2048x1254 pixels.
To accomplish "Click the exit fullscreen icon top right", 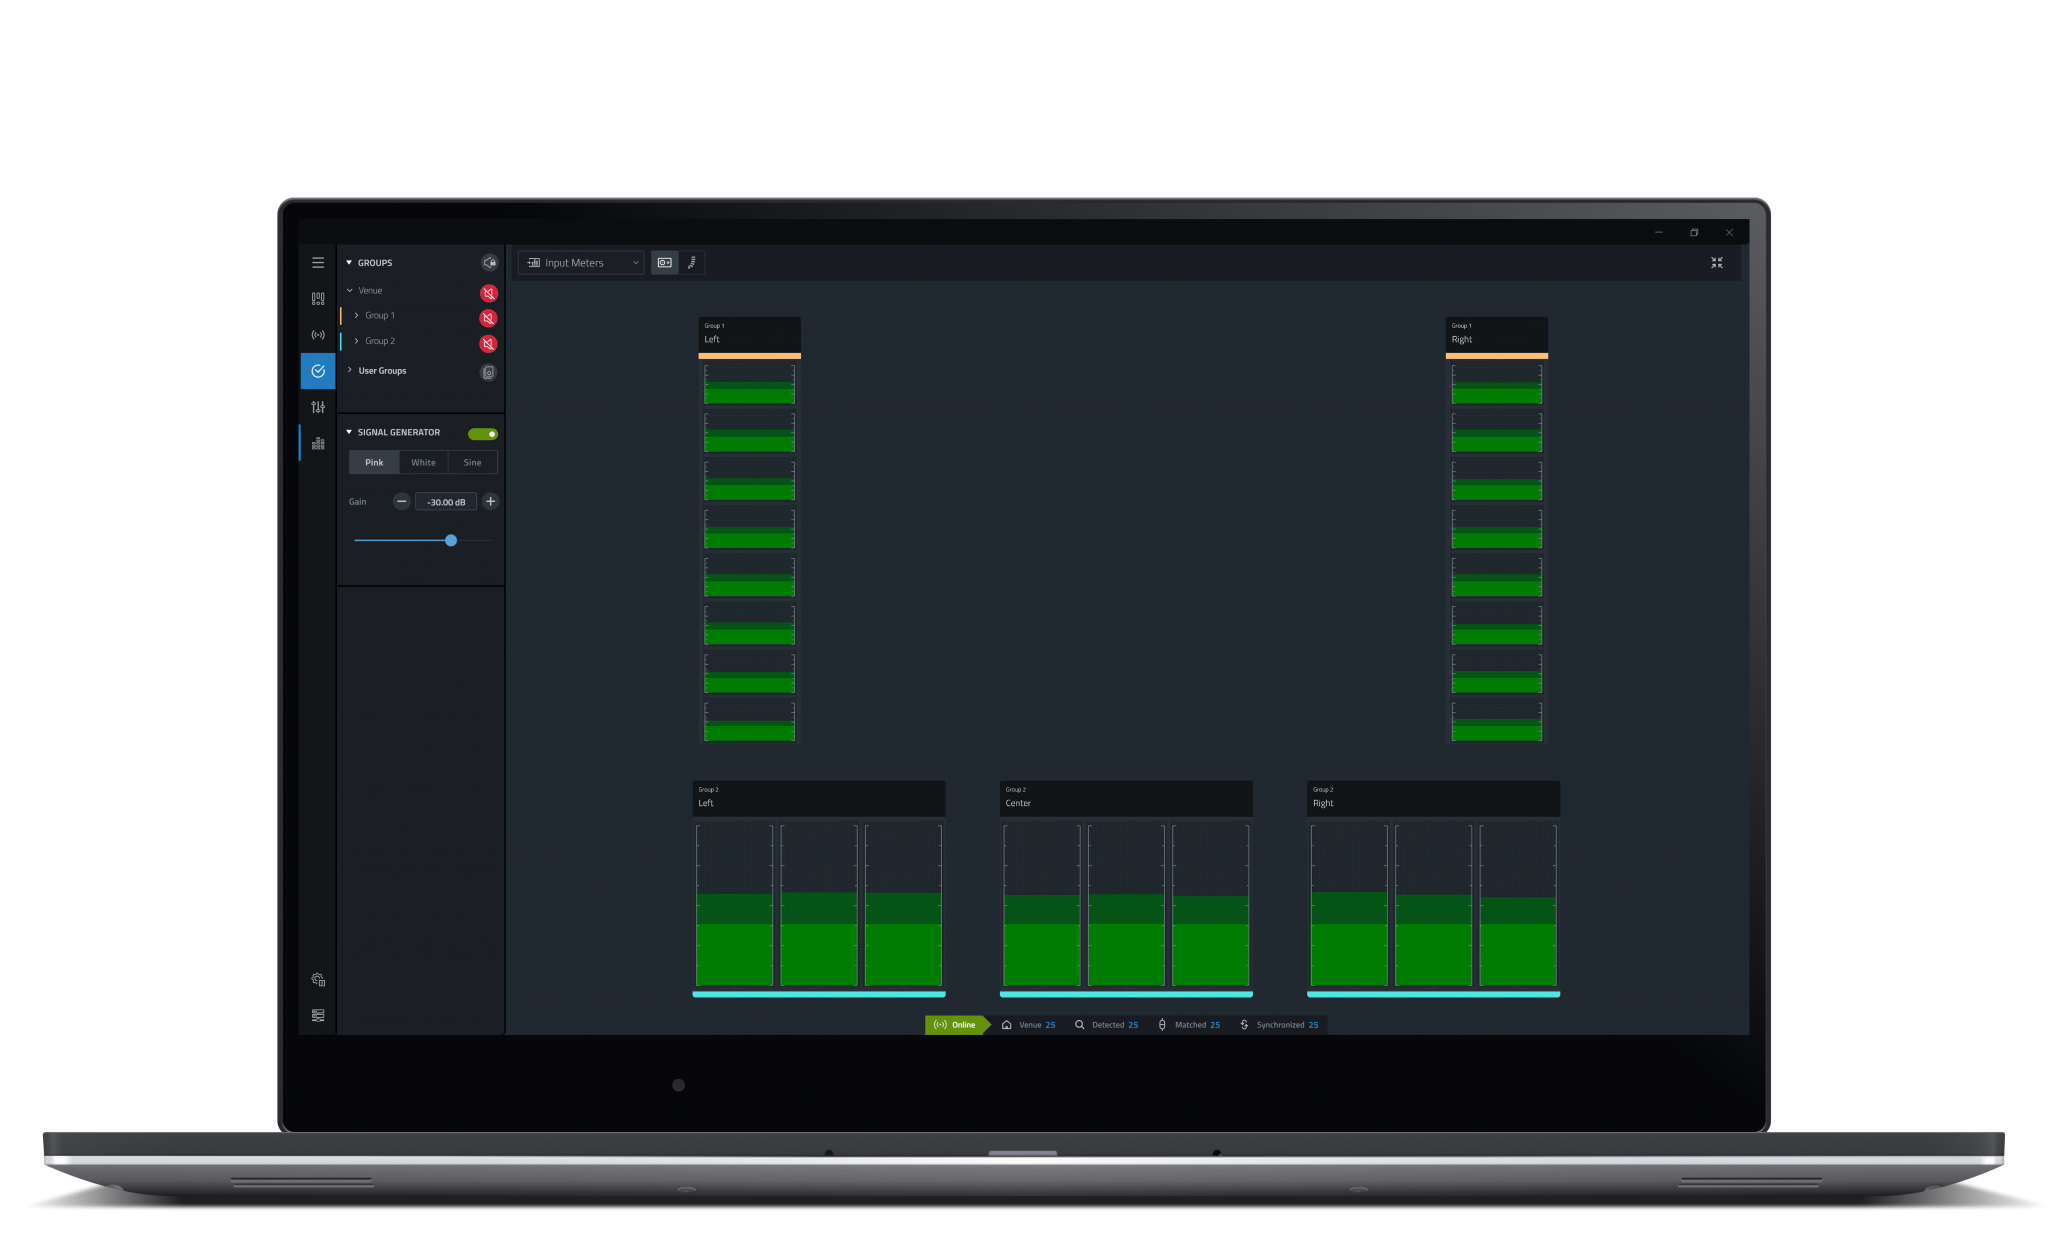I will click(1717, 262).
